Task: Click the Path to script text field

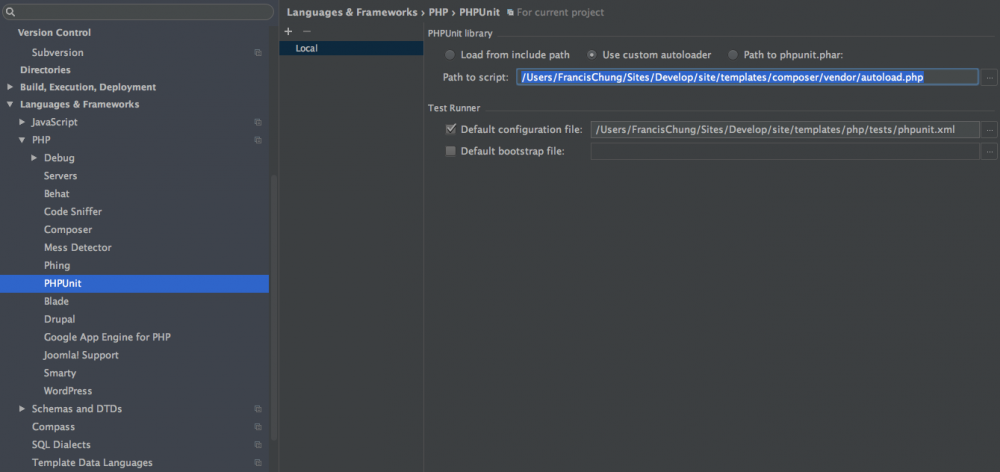Action: (747, 77)
